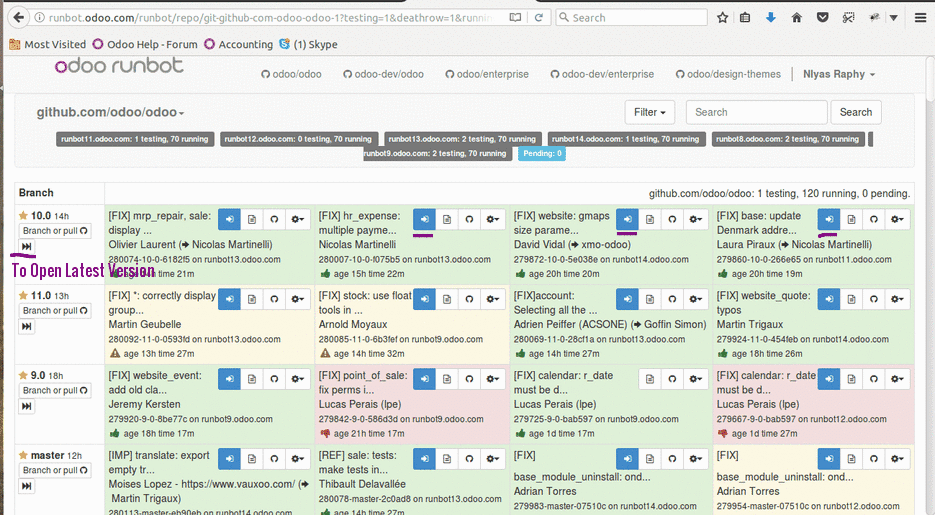Open the Niyas Raphy user menu

coord(838,75)
